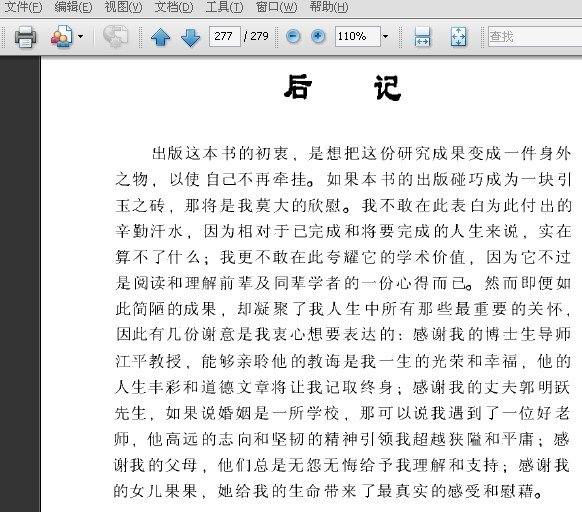Click the 后记 heading on the page

coord(343,87)
